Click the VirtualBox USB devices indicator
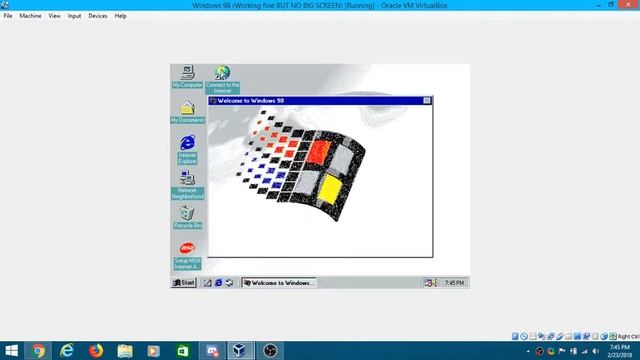This screenshot has width=640, height=360. (560, 336)
